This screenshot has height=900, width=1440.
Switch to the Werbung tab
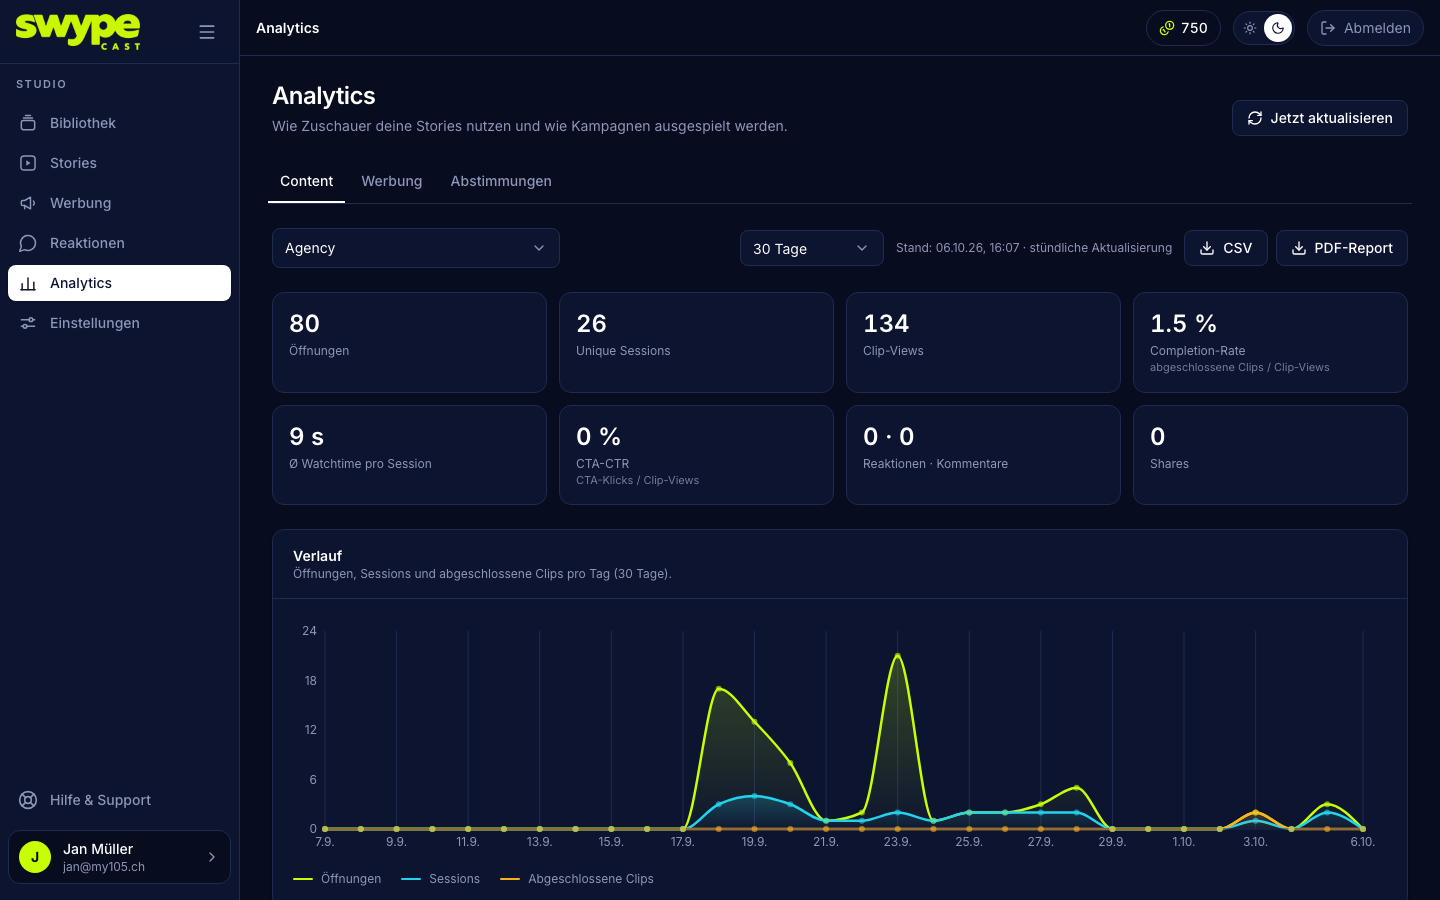coord(392,181)
